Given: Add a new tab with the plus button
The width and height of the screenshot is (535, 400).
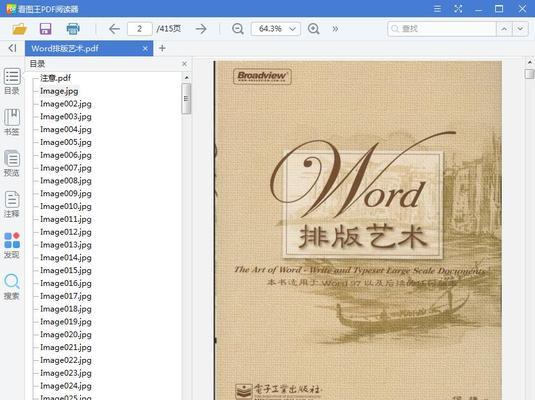Looking at the screenshot, I should pos(162,48).
